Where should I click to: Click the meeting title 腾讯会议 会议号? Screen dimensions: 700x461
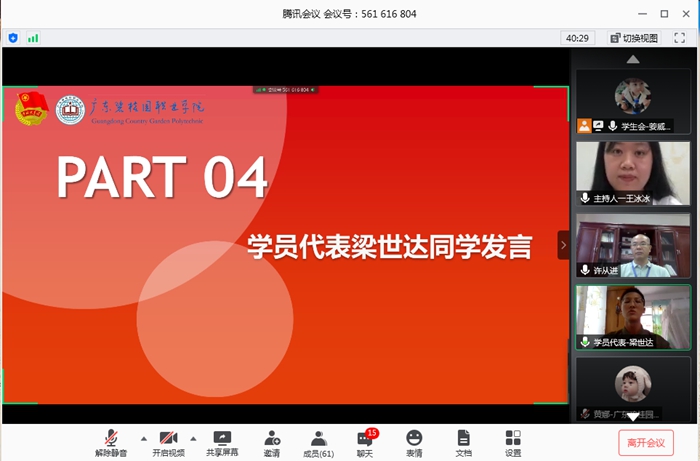pos(349,14)
